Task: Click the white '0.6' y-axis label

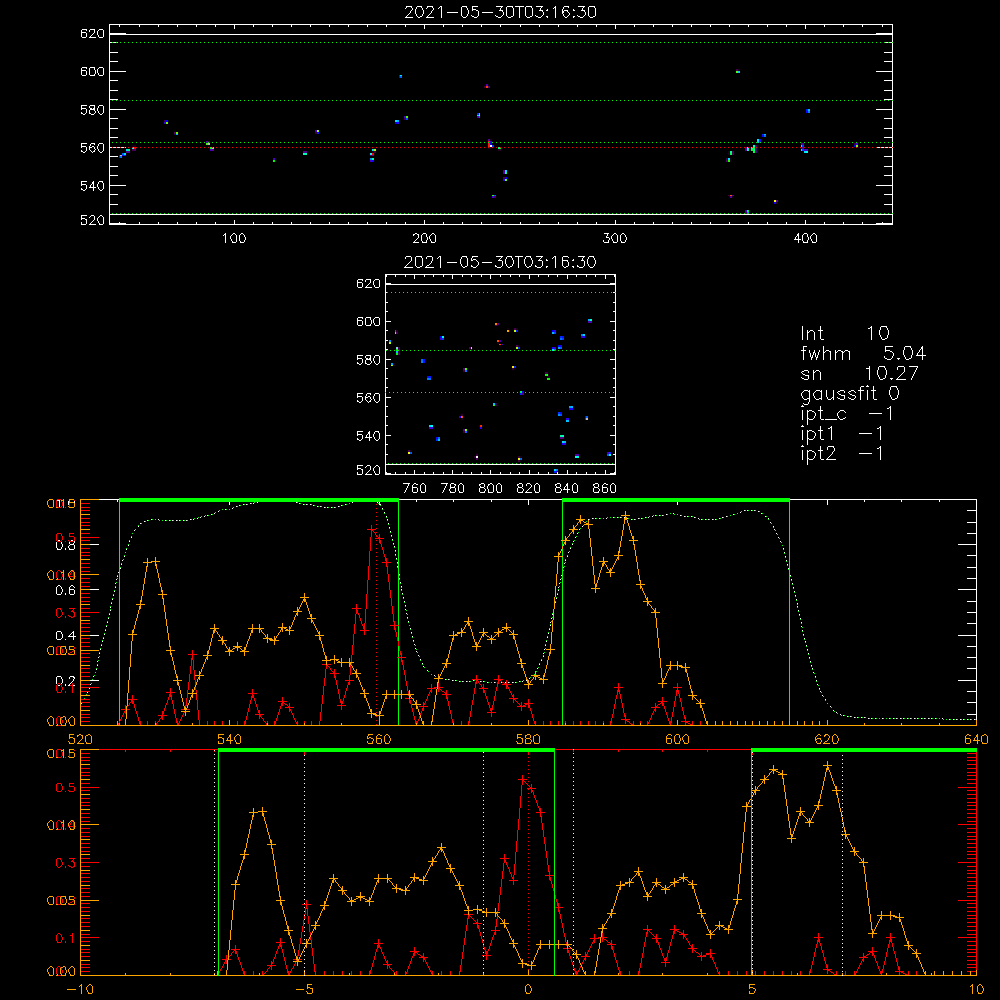Action: point(66,591)
